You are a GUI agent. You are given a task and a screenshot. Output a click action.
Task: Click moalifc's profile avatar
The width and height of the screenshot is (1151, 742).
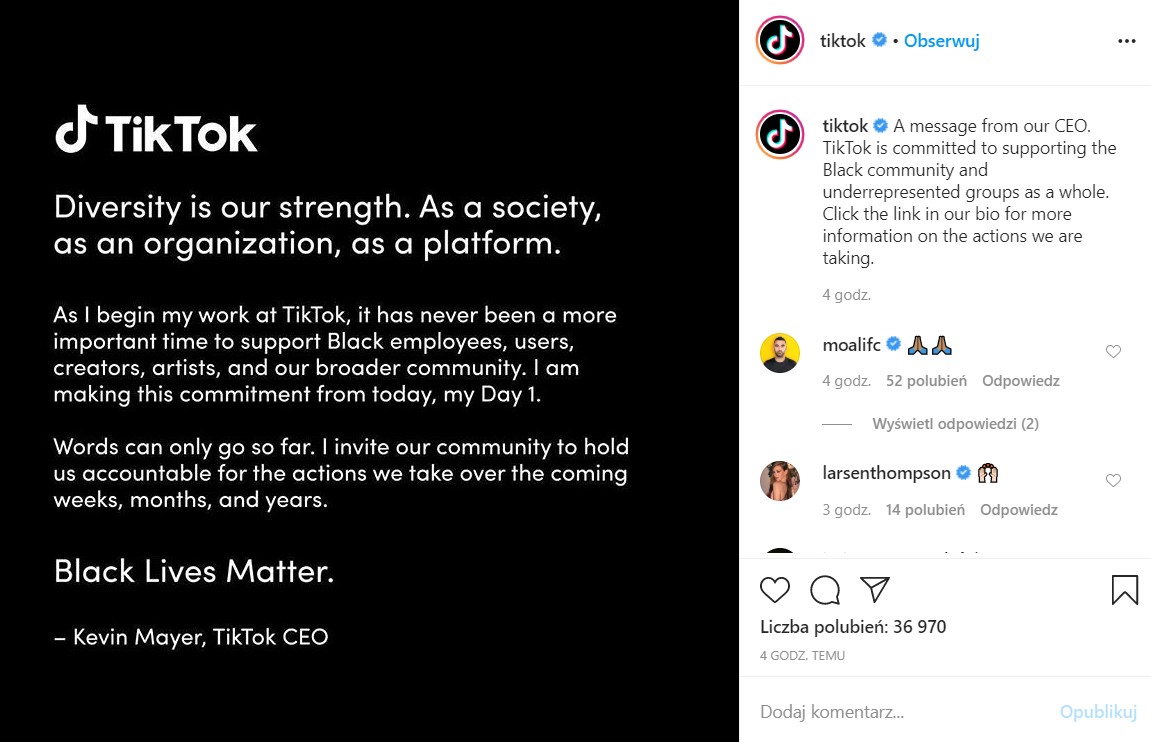click(780, 353)
